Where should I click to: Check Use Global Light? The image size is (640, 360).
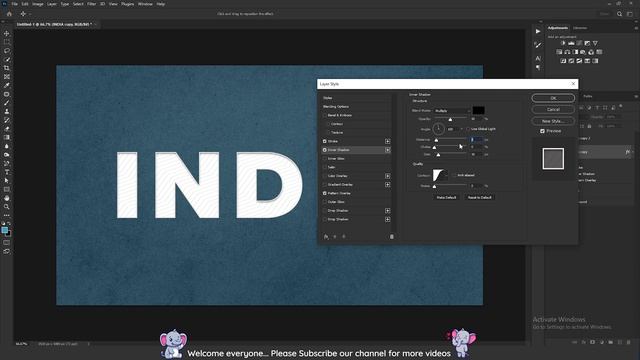point(468,129)
